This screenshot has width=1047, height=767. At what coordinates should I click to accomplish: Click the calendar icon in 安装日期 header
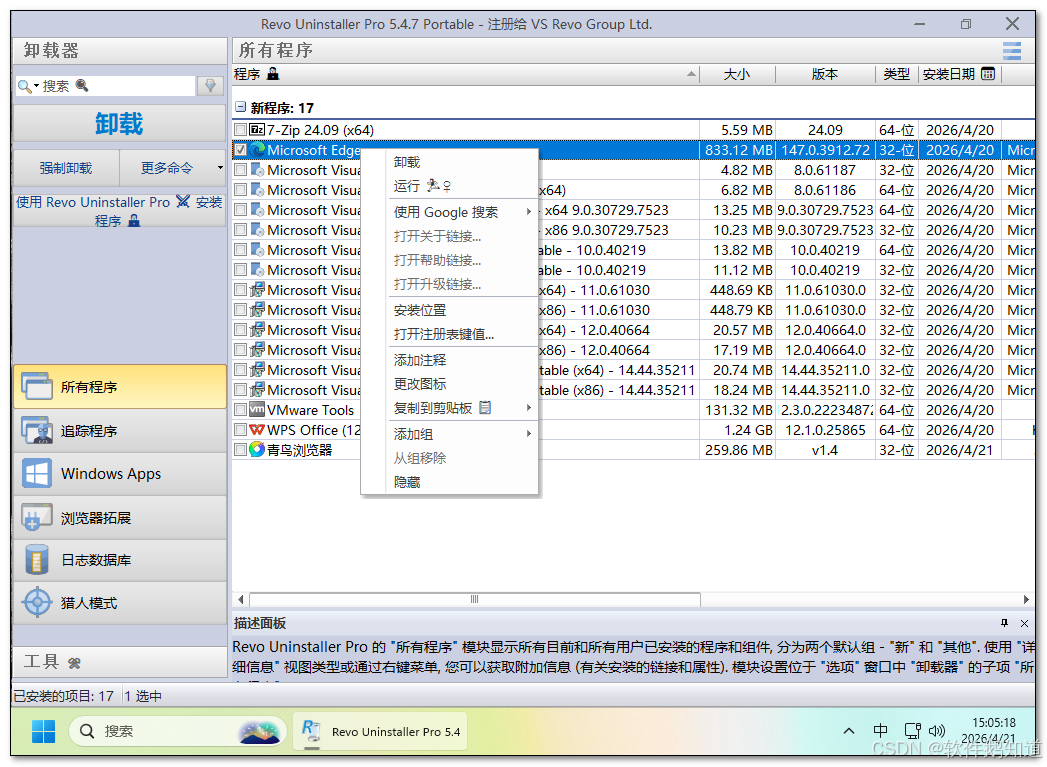pos(988,74)
